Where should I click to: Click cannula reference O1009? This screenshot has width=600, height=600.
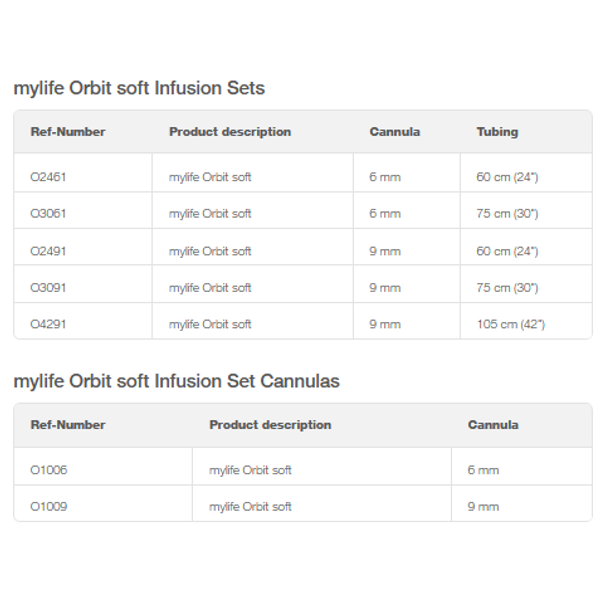coord(49,507)
